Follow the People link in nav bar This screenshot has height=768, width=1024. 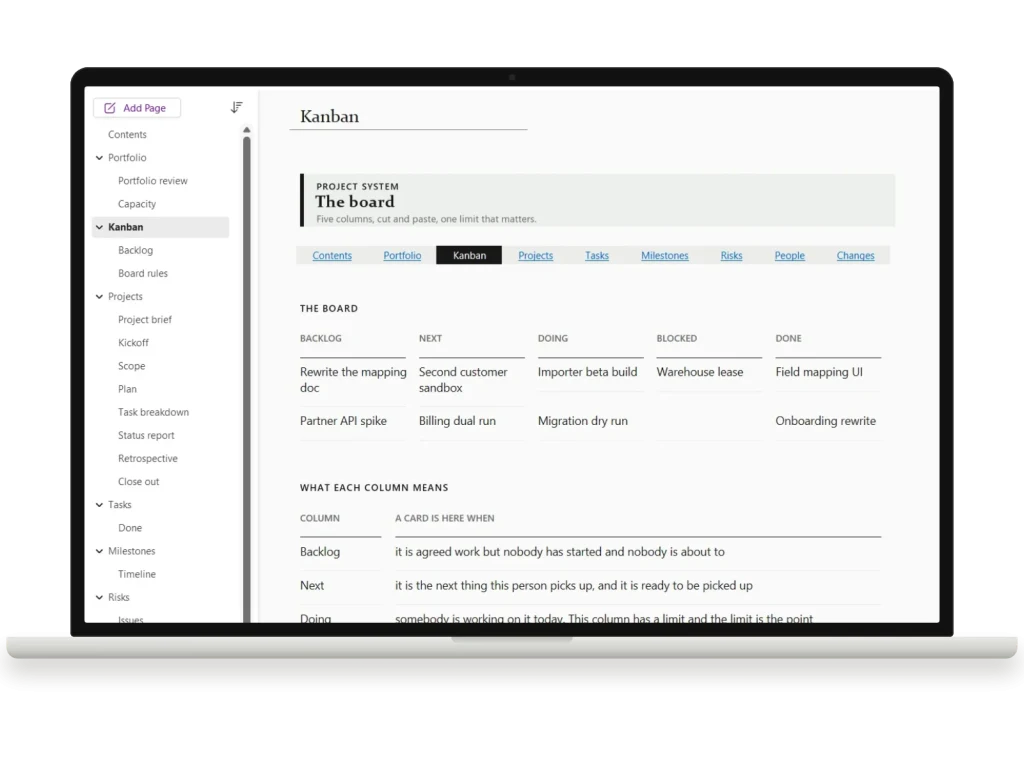tap(790, 255)
